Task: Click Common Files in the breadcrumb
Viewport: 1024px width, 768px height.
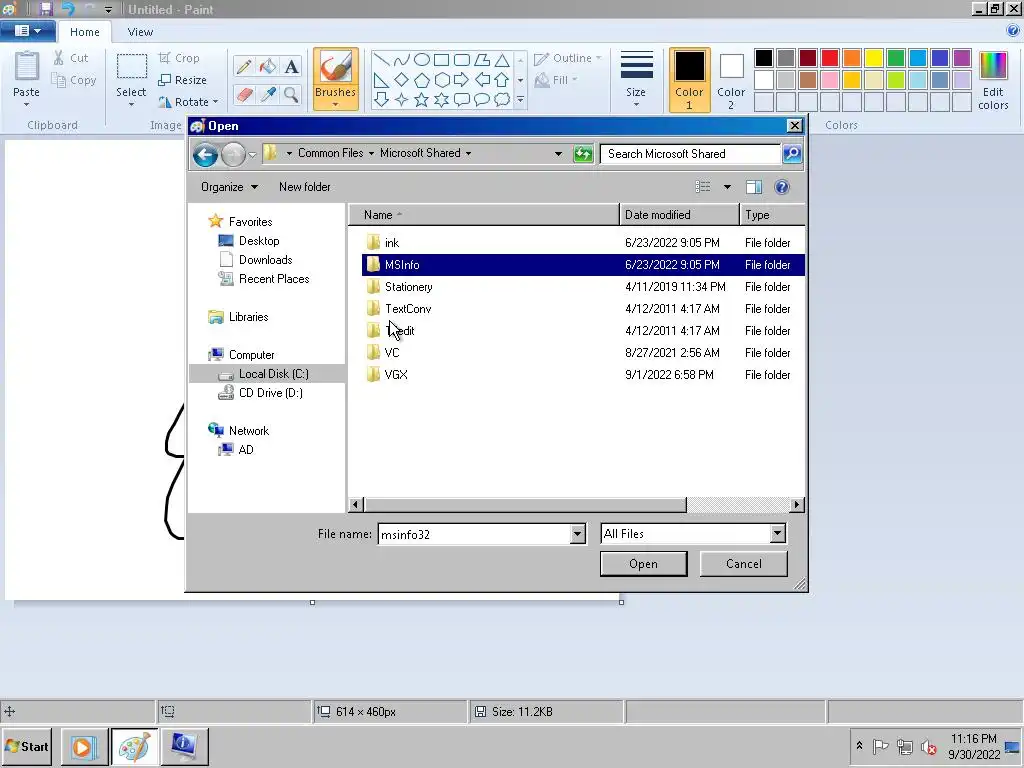Action: click(x=330, y=153)
